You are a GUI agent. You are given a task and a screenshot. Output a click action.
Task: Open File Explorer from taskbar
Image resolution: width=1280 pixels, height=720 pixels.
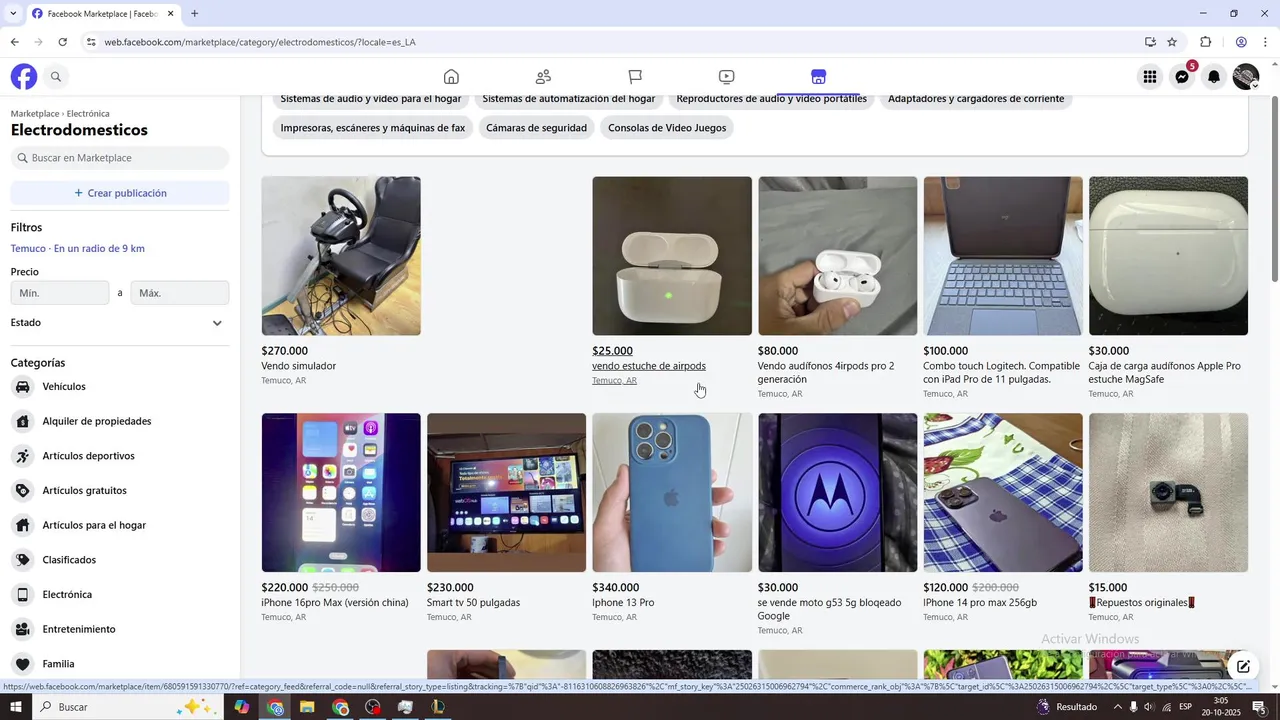coord(307,707)
